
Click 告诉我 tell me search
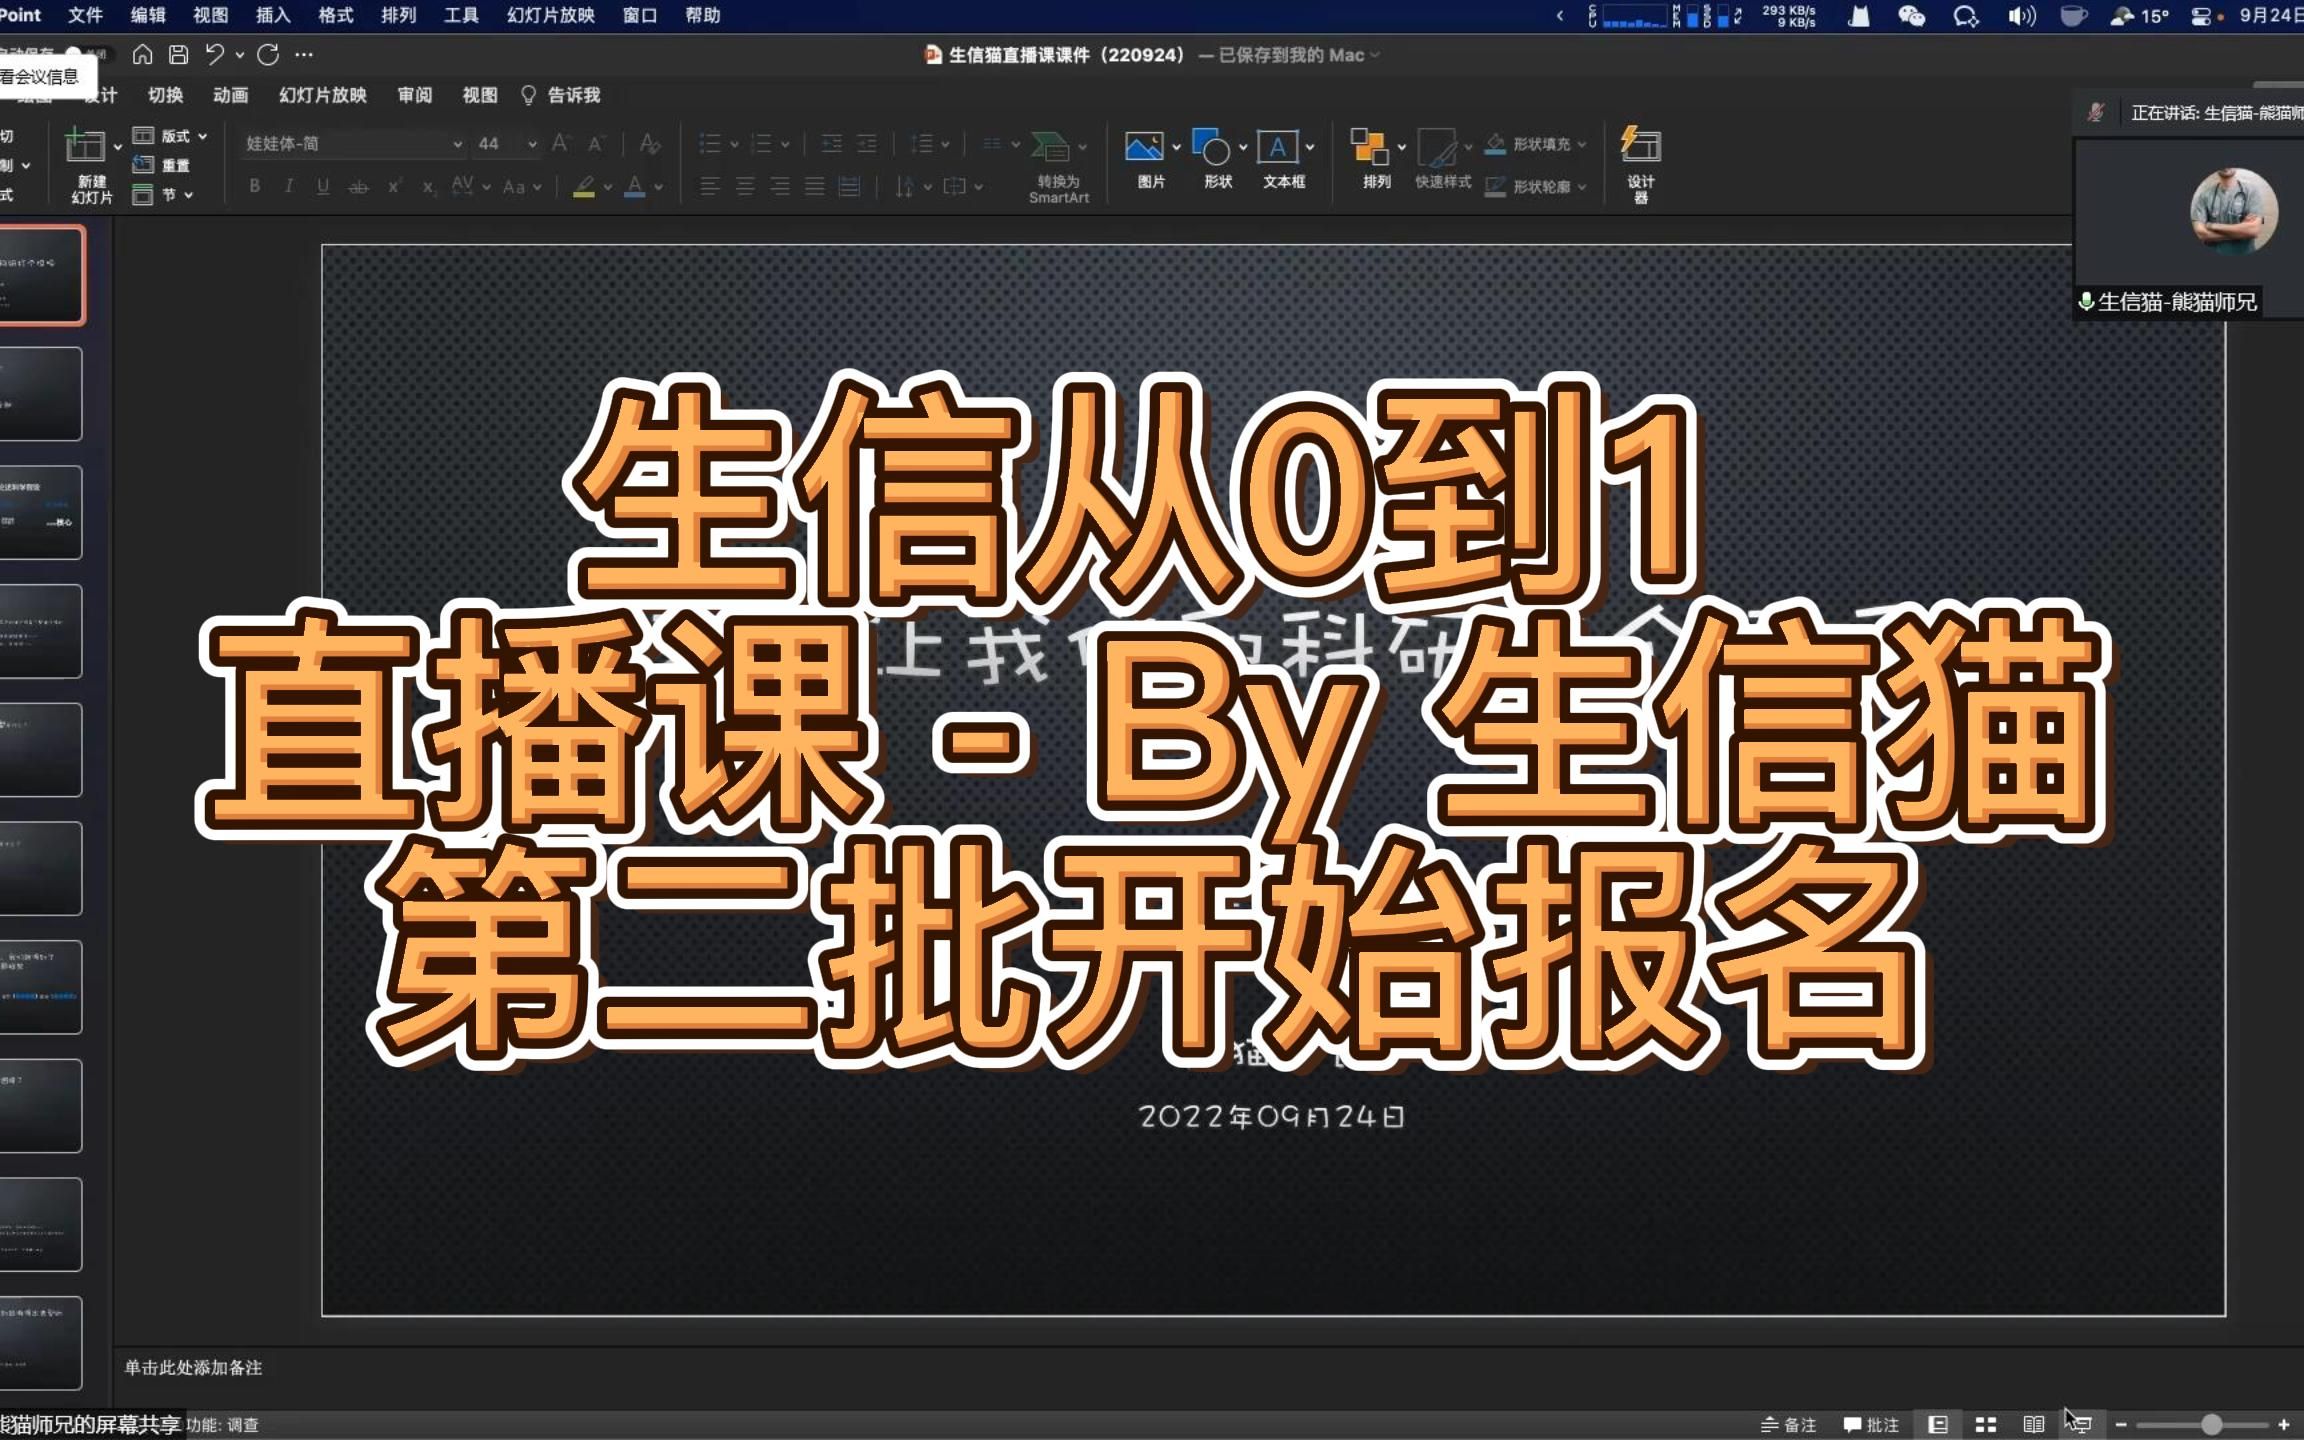560,95
